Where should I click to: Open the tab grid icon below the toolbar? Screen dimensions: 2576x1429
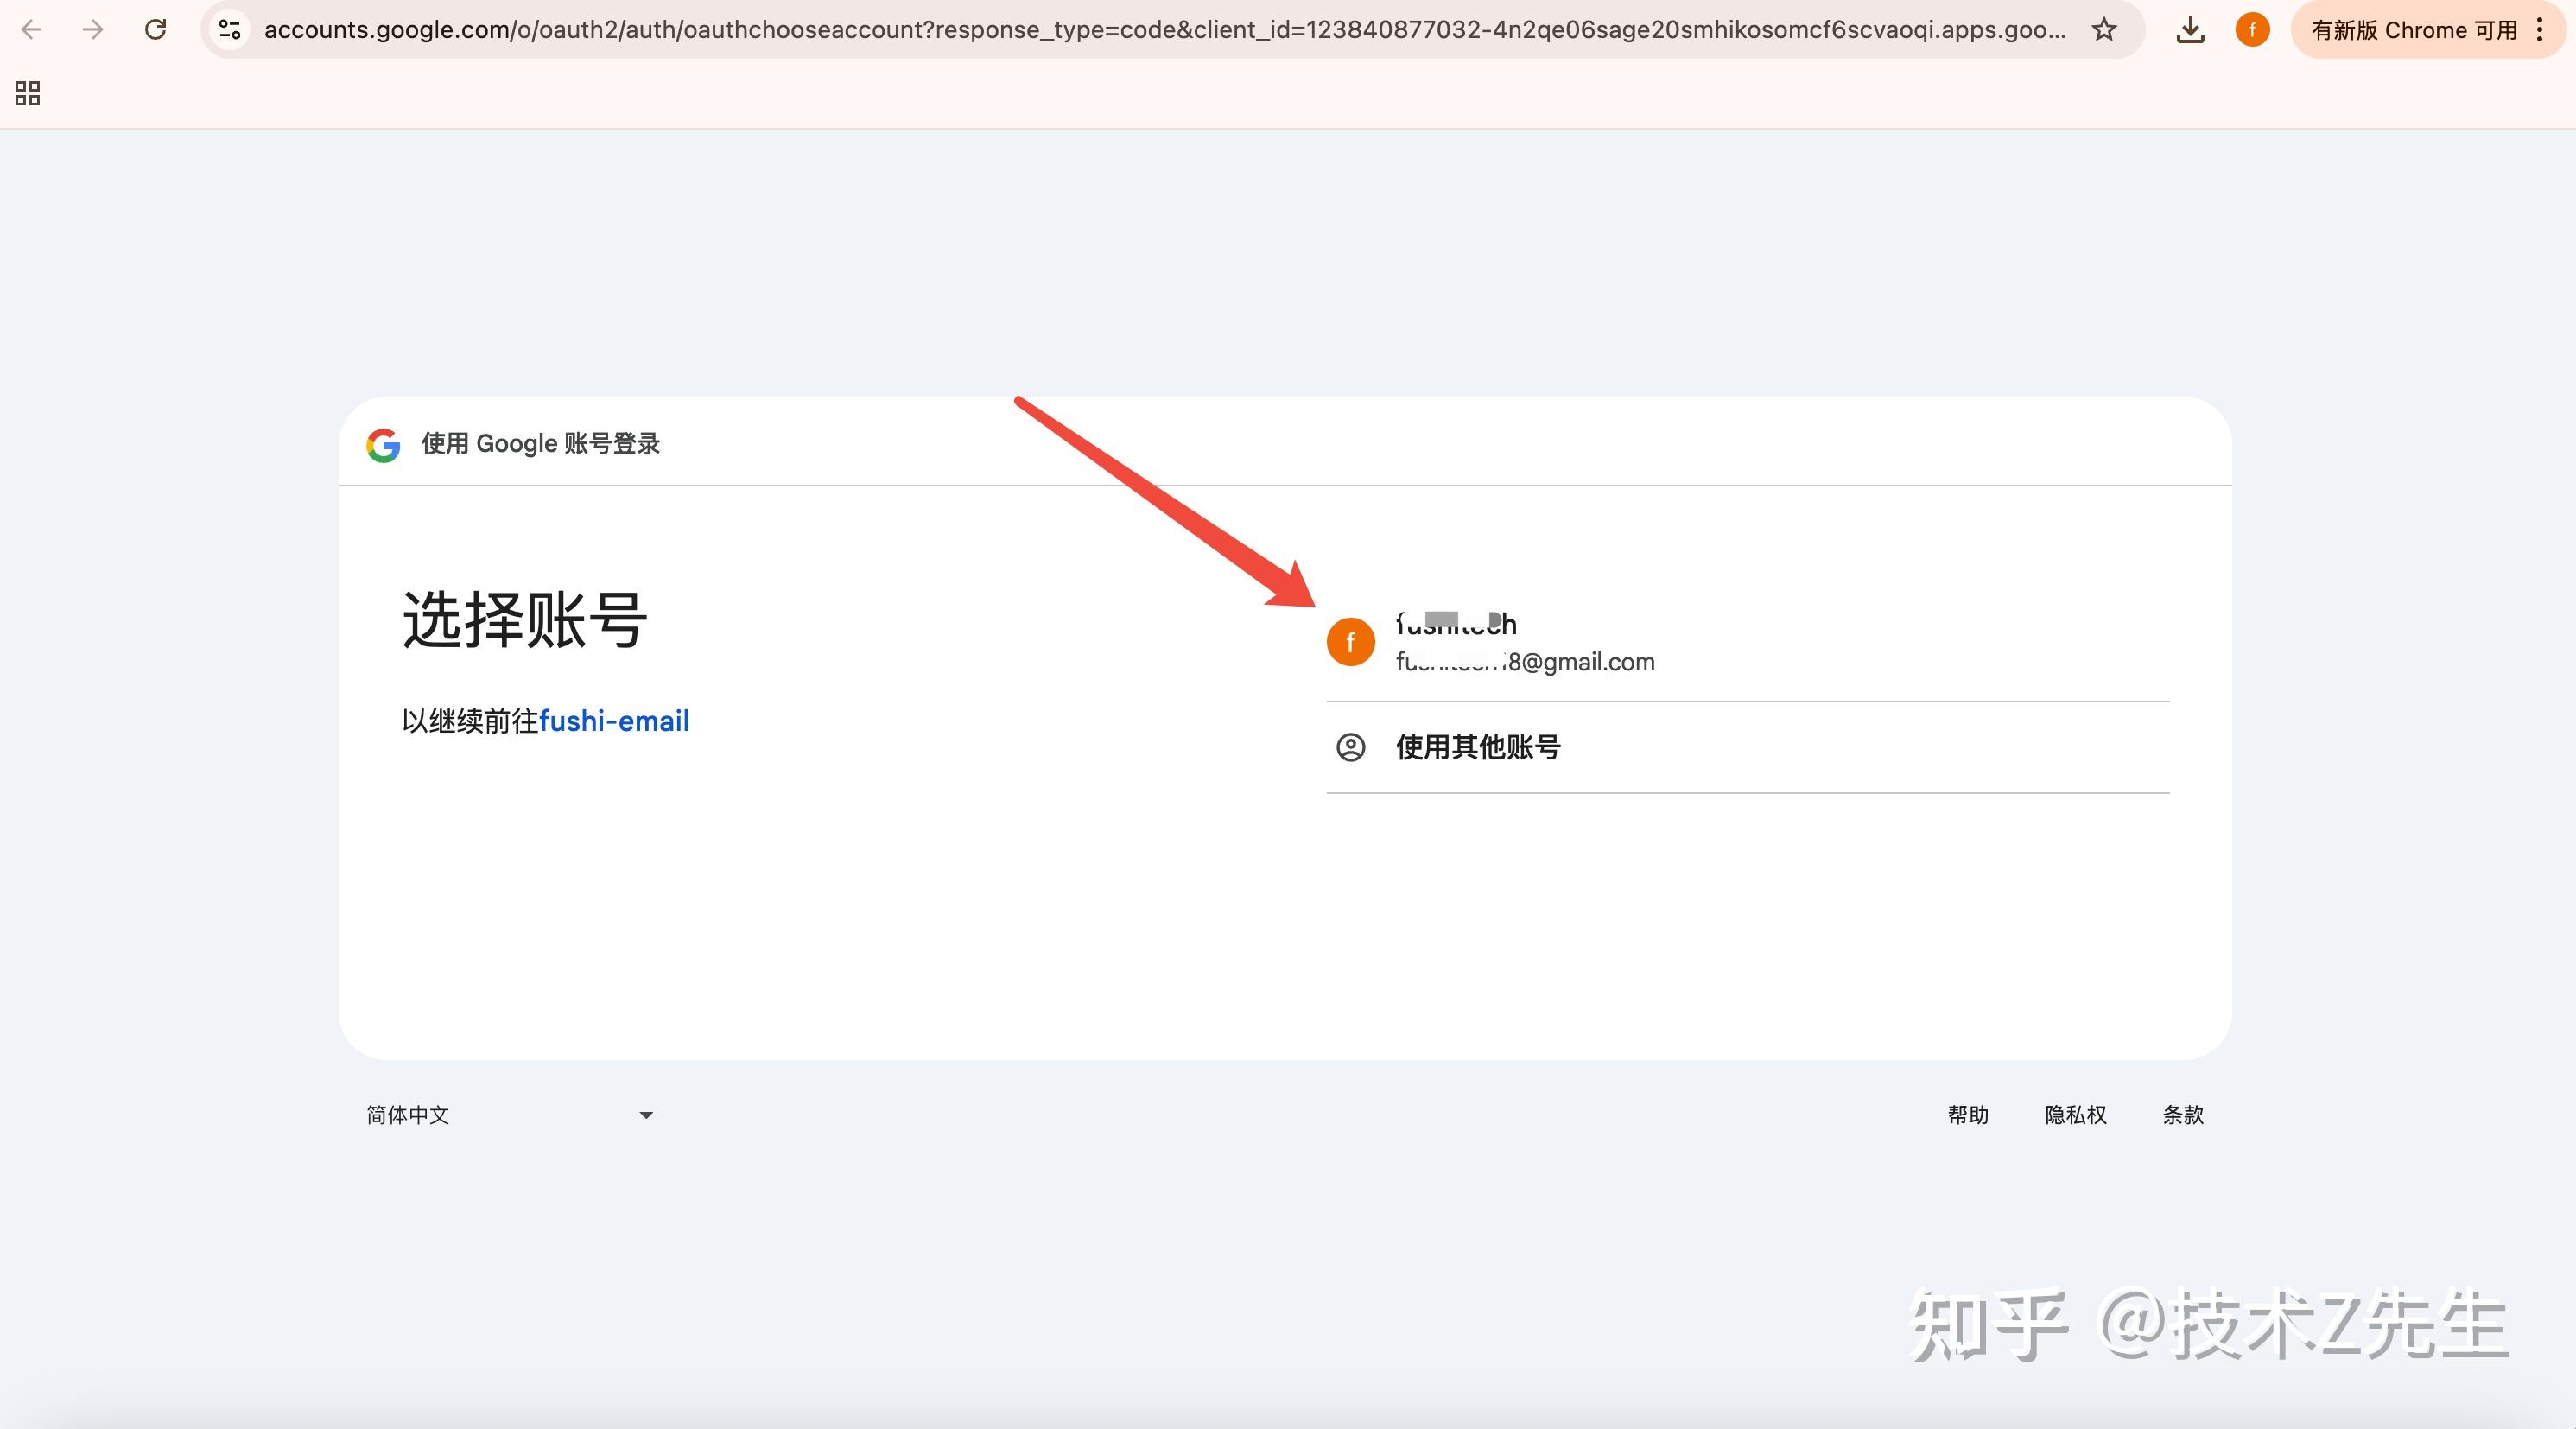(26, 93)
